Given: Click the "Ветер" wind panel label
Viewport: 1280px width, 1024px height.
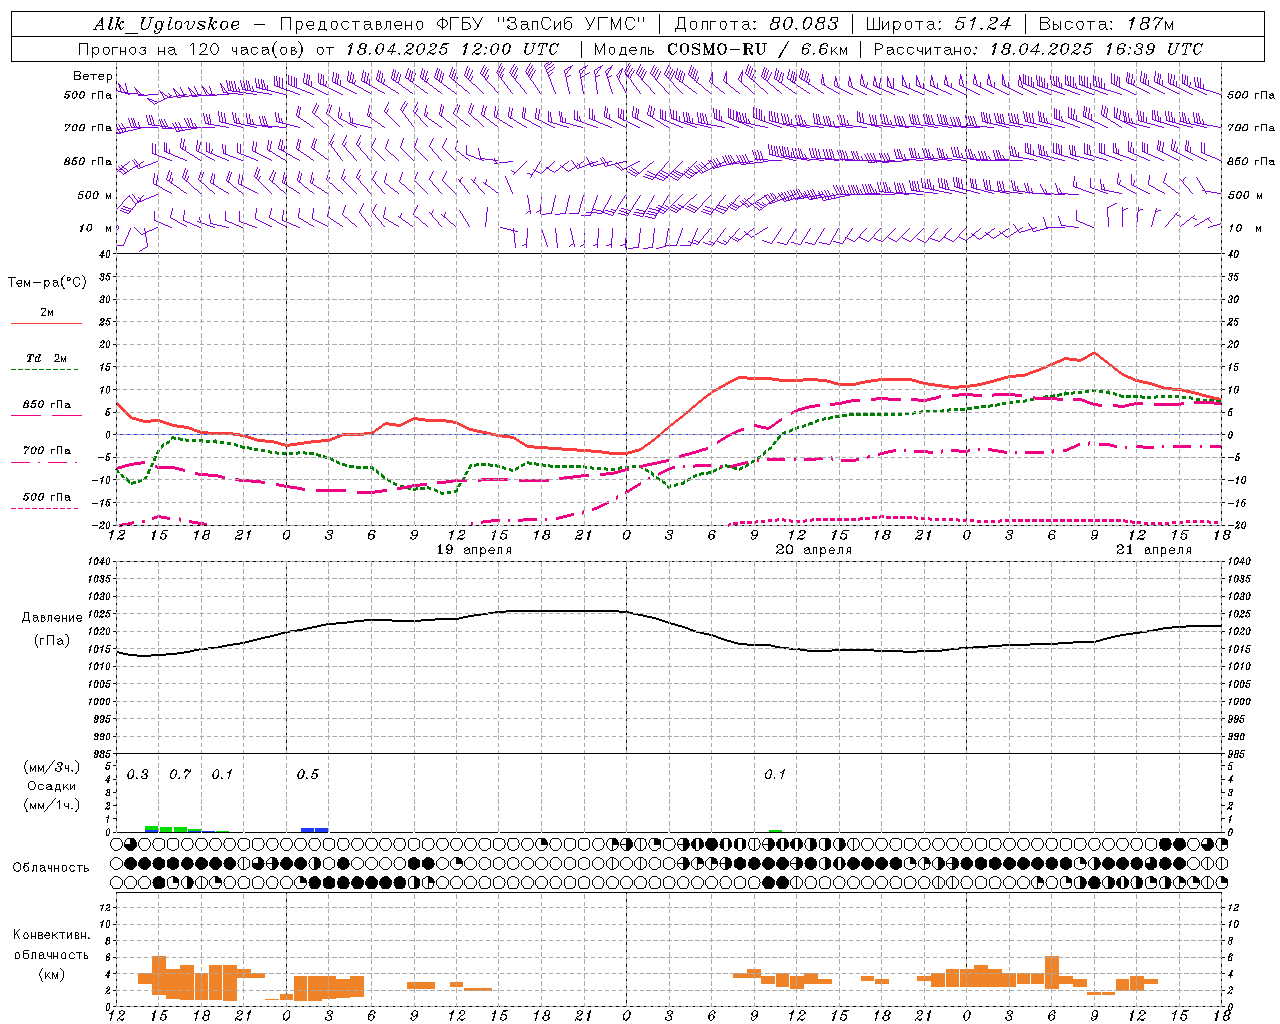Looking at the screenshot, I should pyautogui.click(x=92, y=76).
